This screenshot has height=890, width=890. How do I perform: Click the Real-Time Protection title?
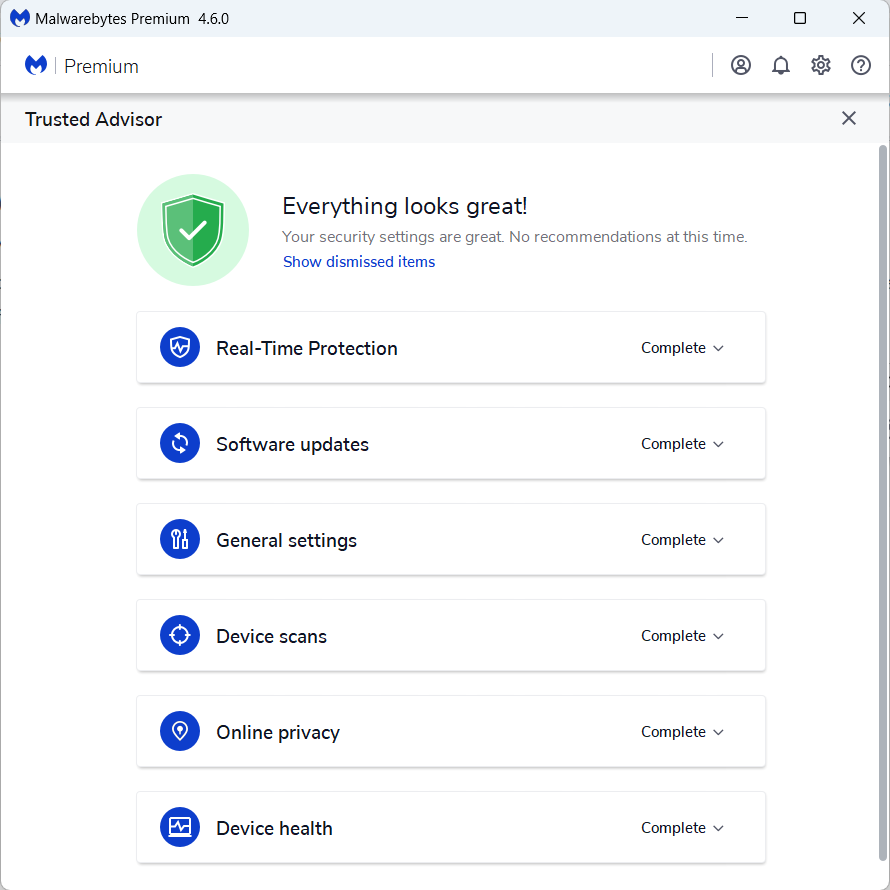point(307,348)
